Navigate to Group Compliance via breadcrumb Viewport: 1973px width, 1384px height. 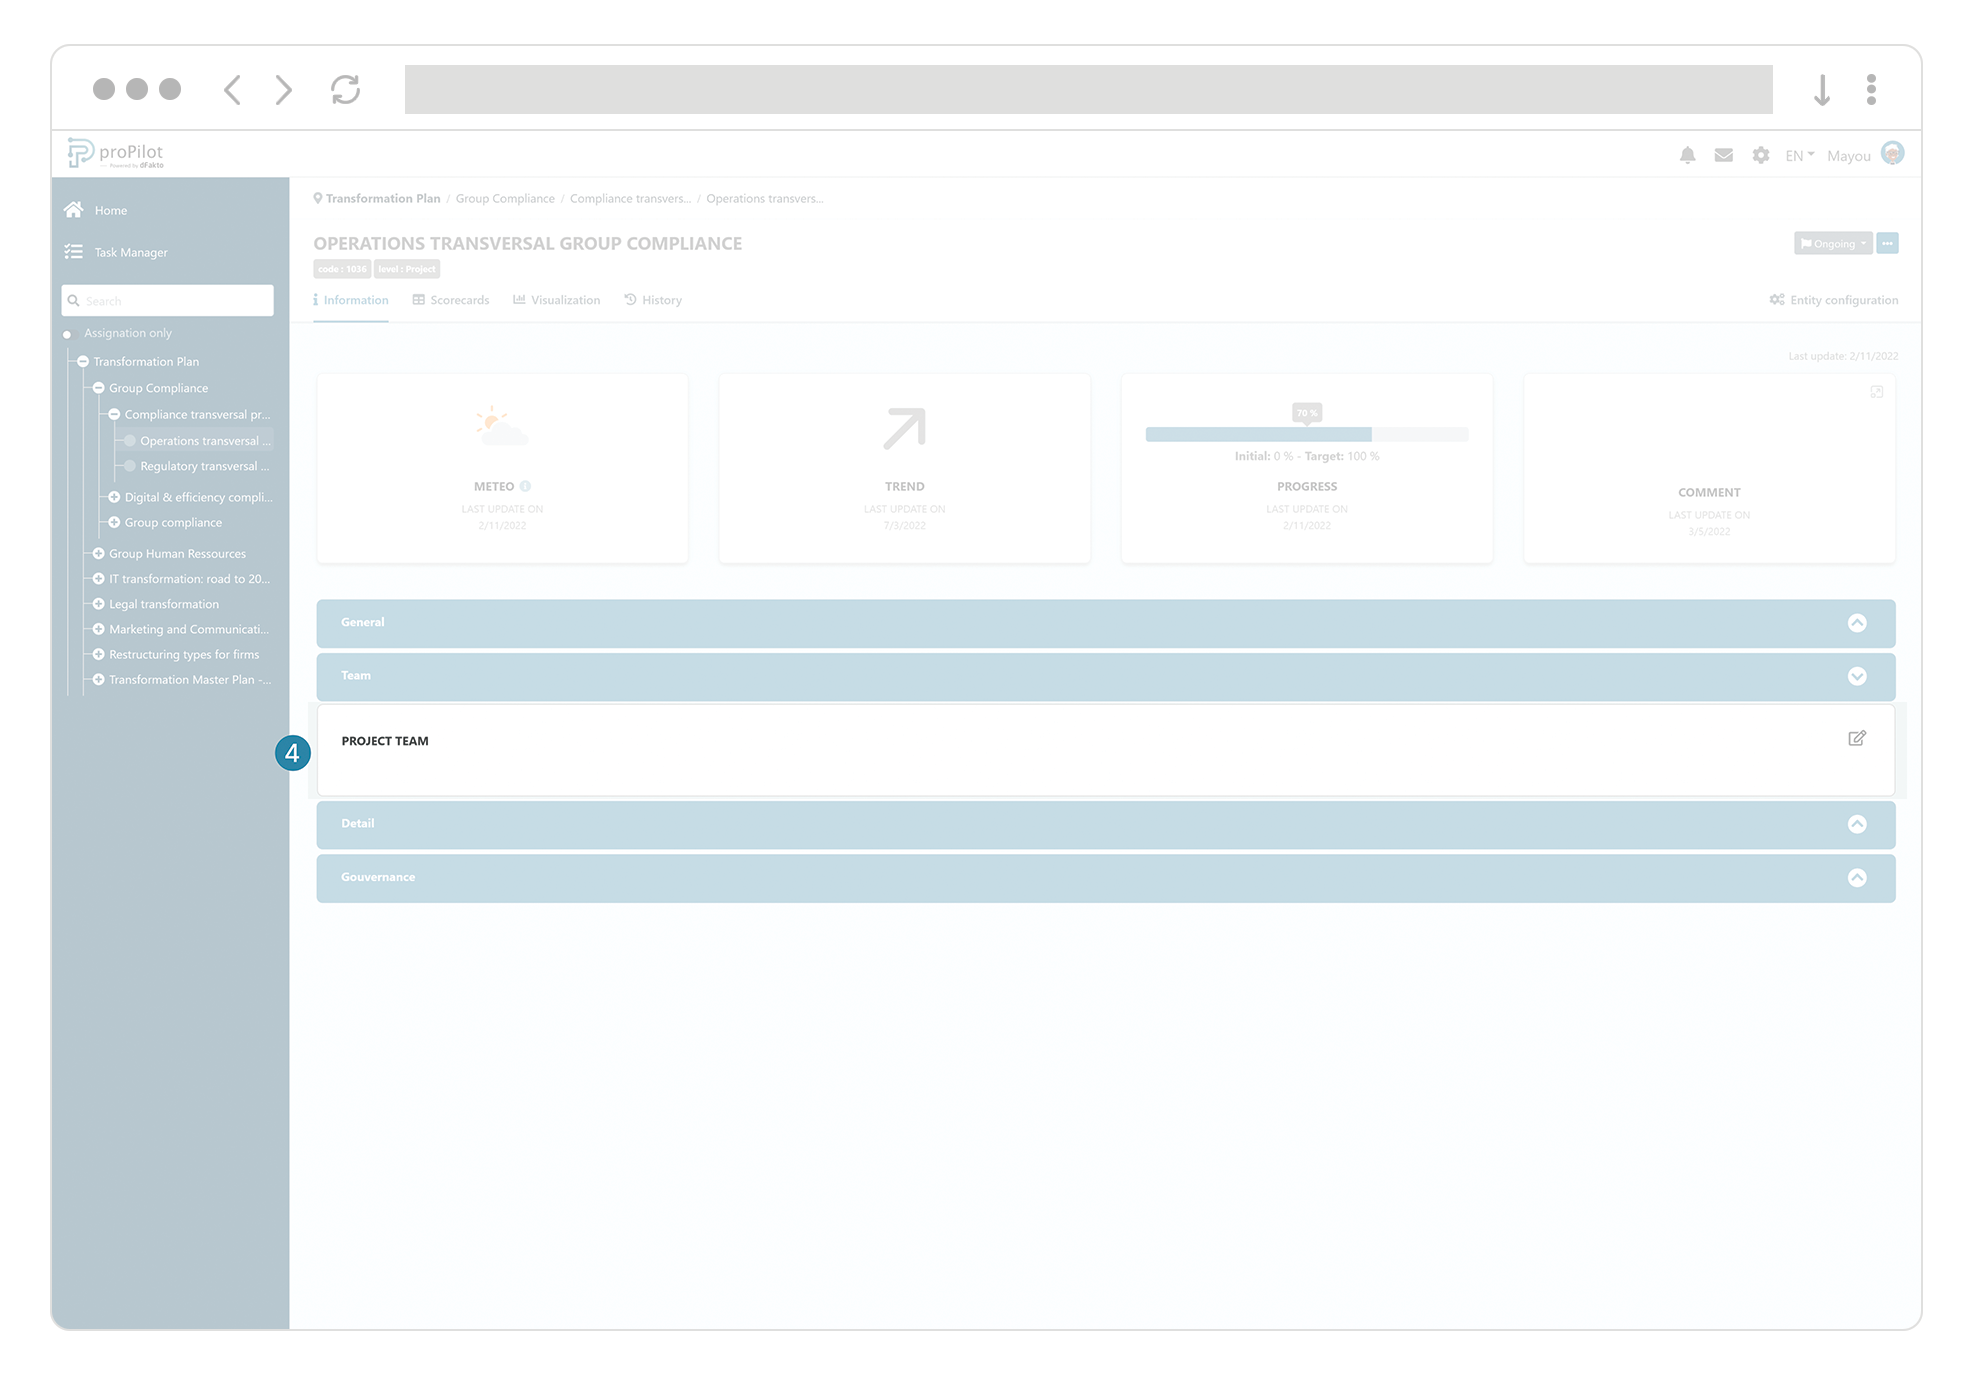(x=504, y=198)
